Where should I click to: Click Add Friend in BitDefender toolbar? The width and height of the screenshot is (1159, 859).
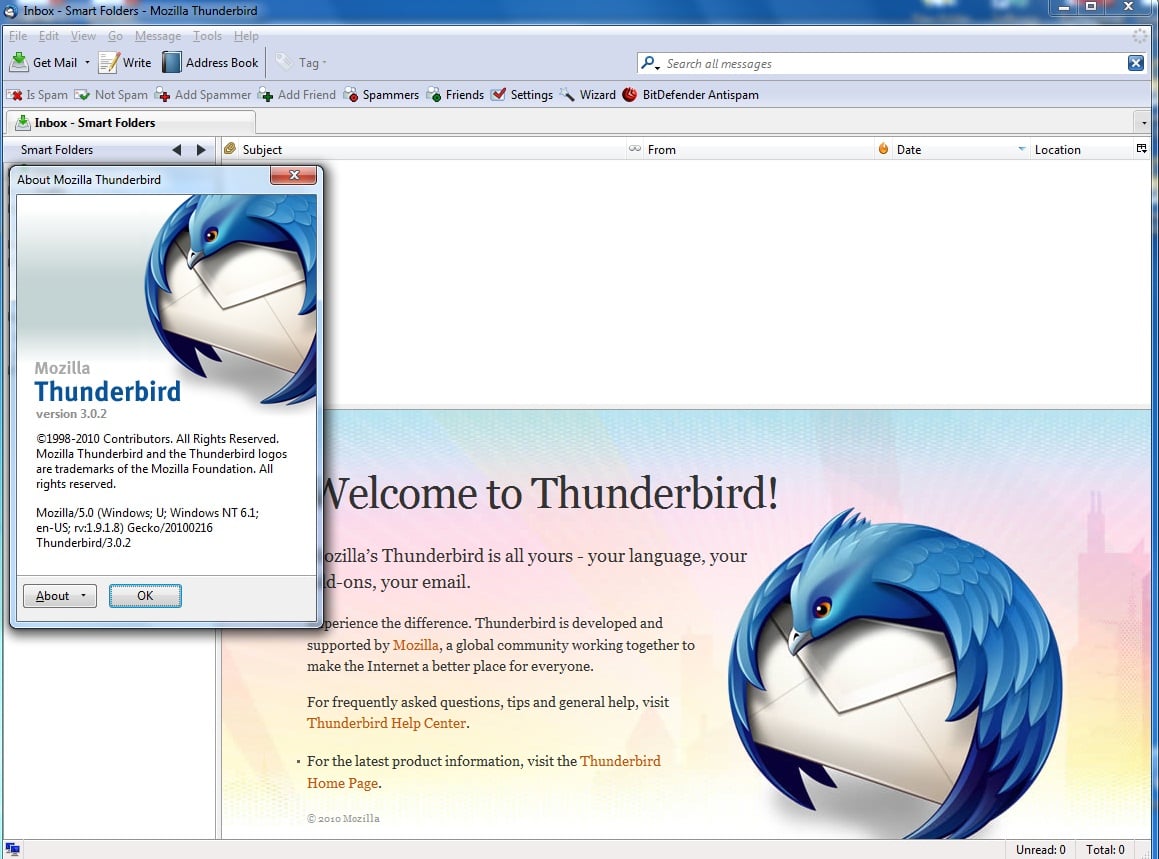tap(297, 95)
